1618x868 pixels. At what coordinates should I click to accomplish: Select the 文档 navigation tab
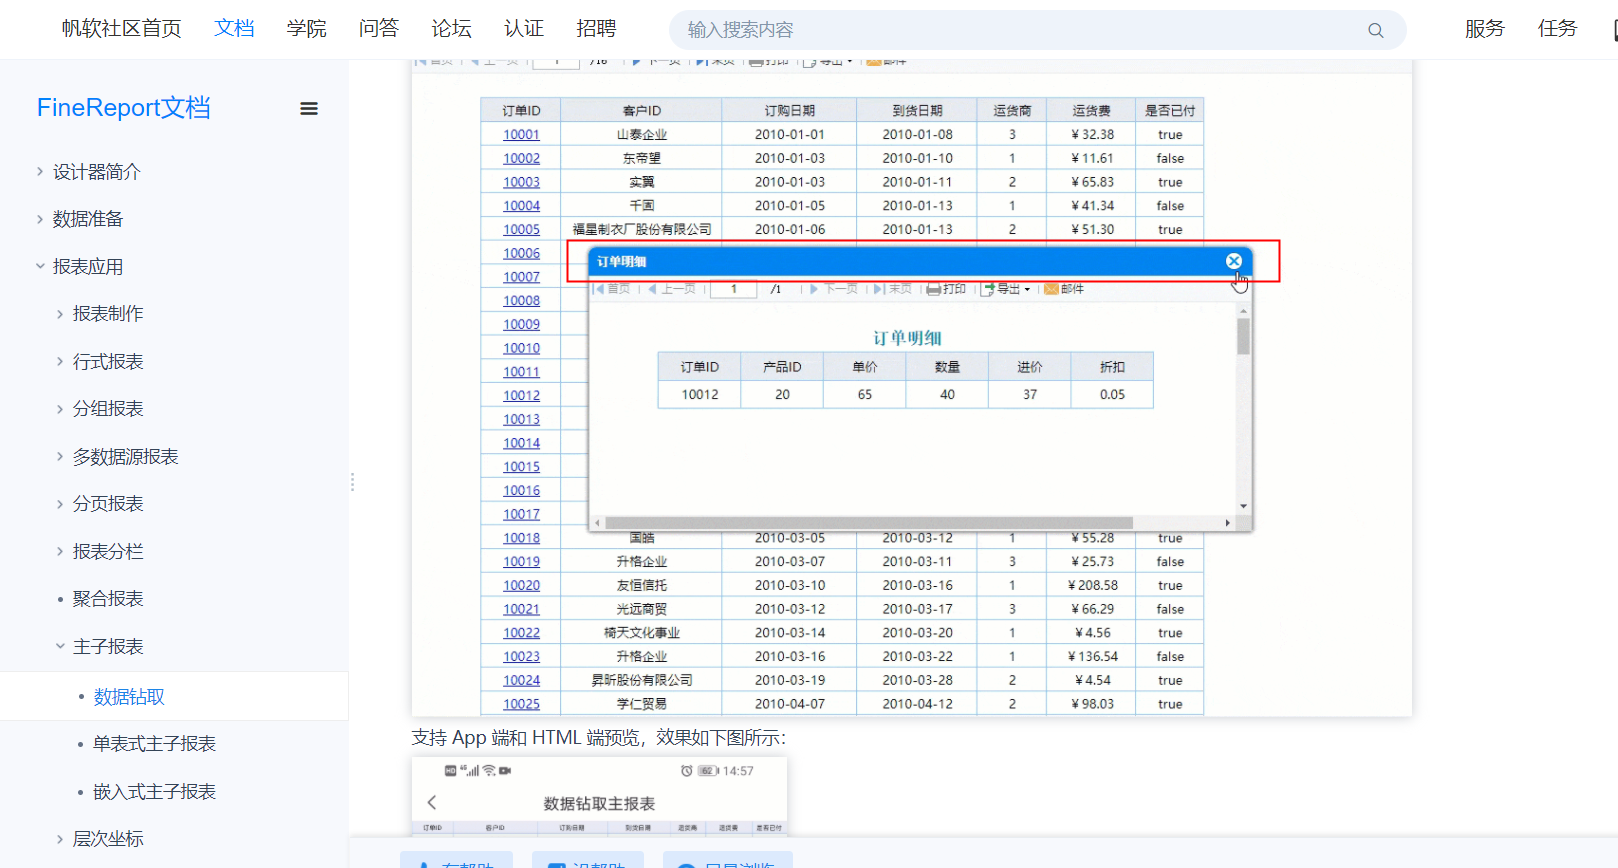pos(234,29)
